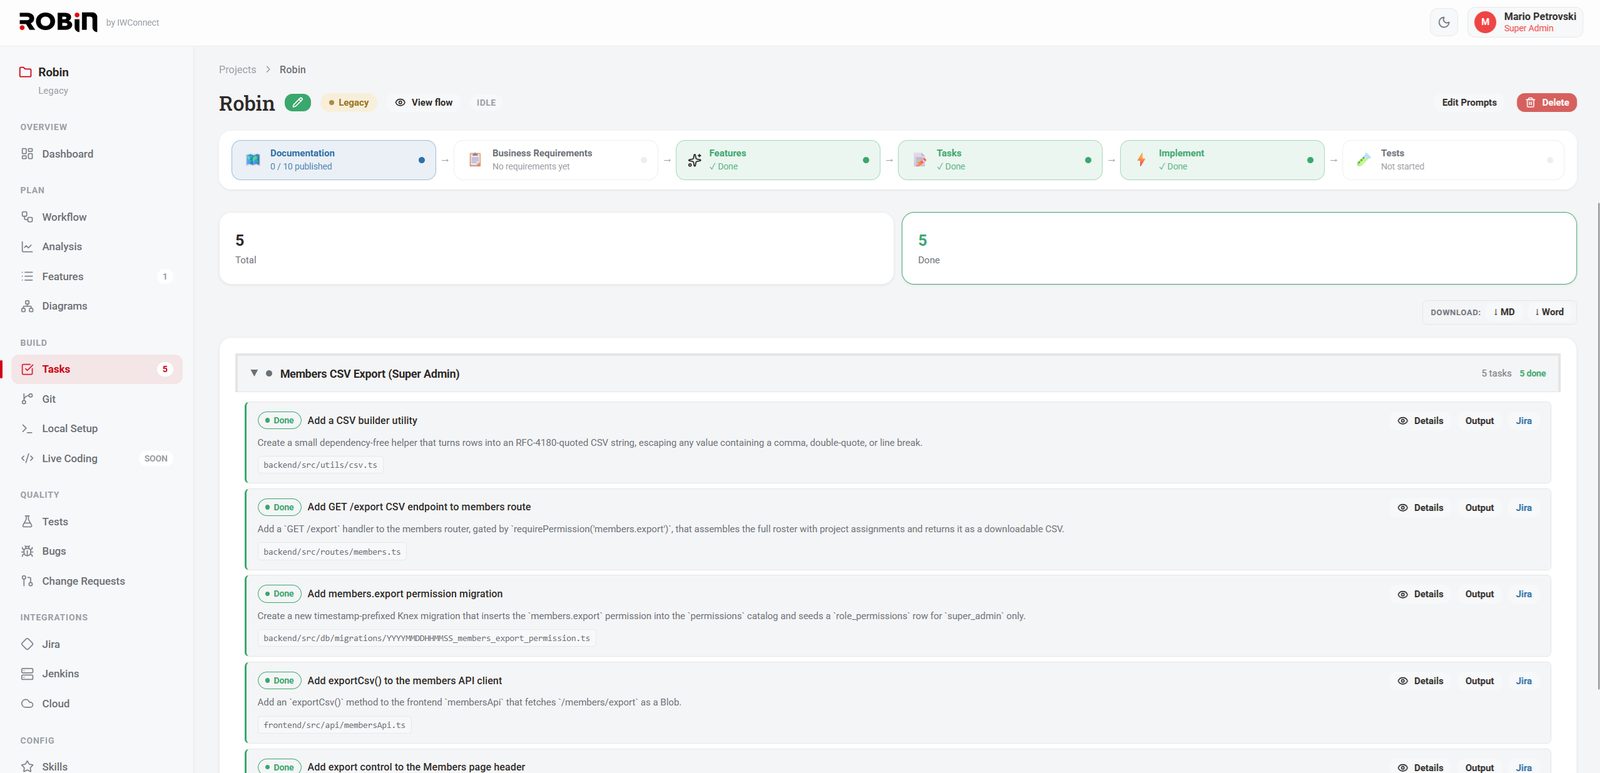
Task: View Output for Add GET /export CSV endpoint
Action: (x=1480, y=508)
